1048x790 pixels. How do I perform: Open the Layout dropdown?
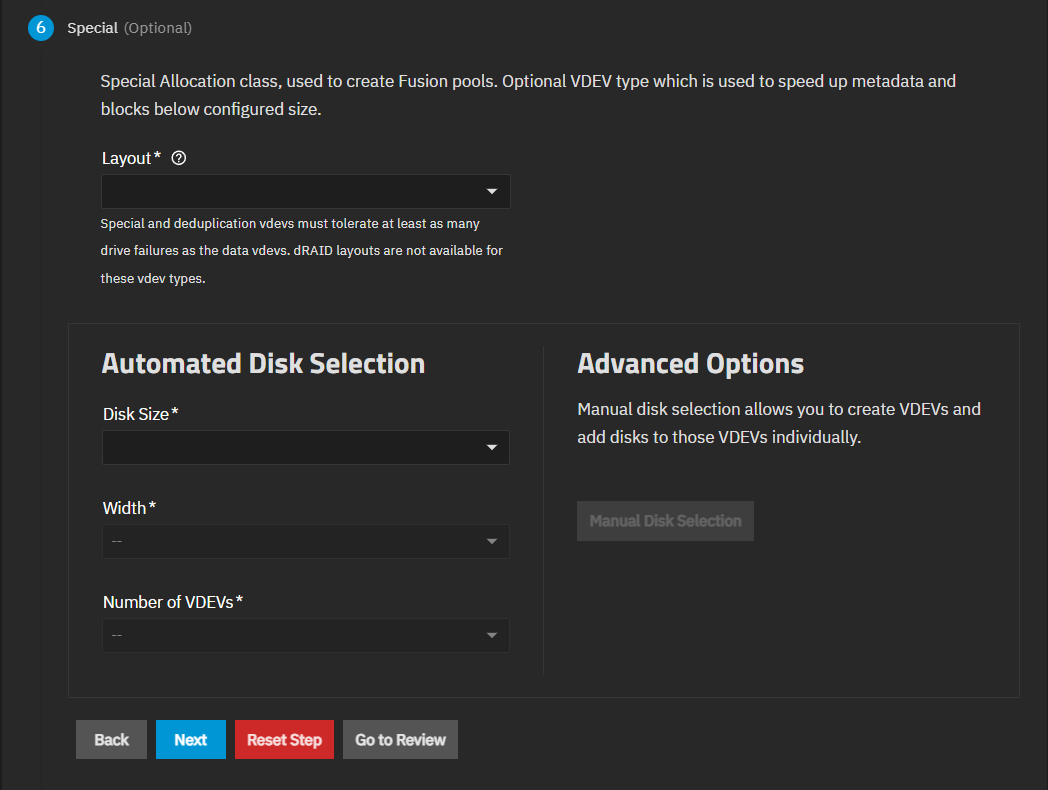pyautogui.click(x=305, y=192)
